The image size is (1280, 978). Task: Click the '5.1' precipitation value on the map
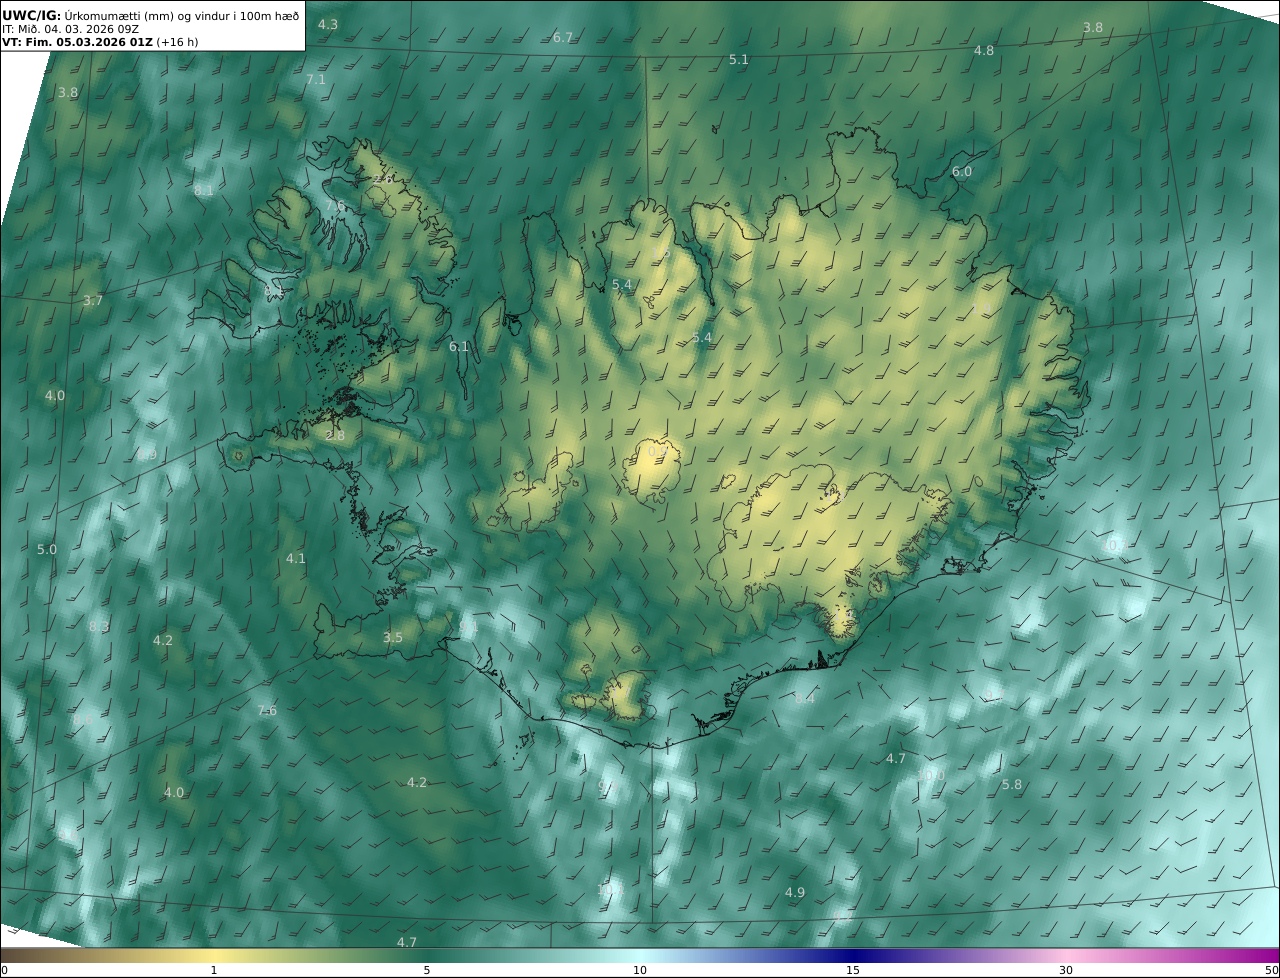coord(738,60)
